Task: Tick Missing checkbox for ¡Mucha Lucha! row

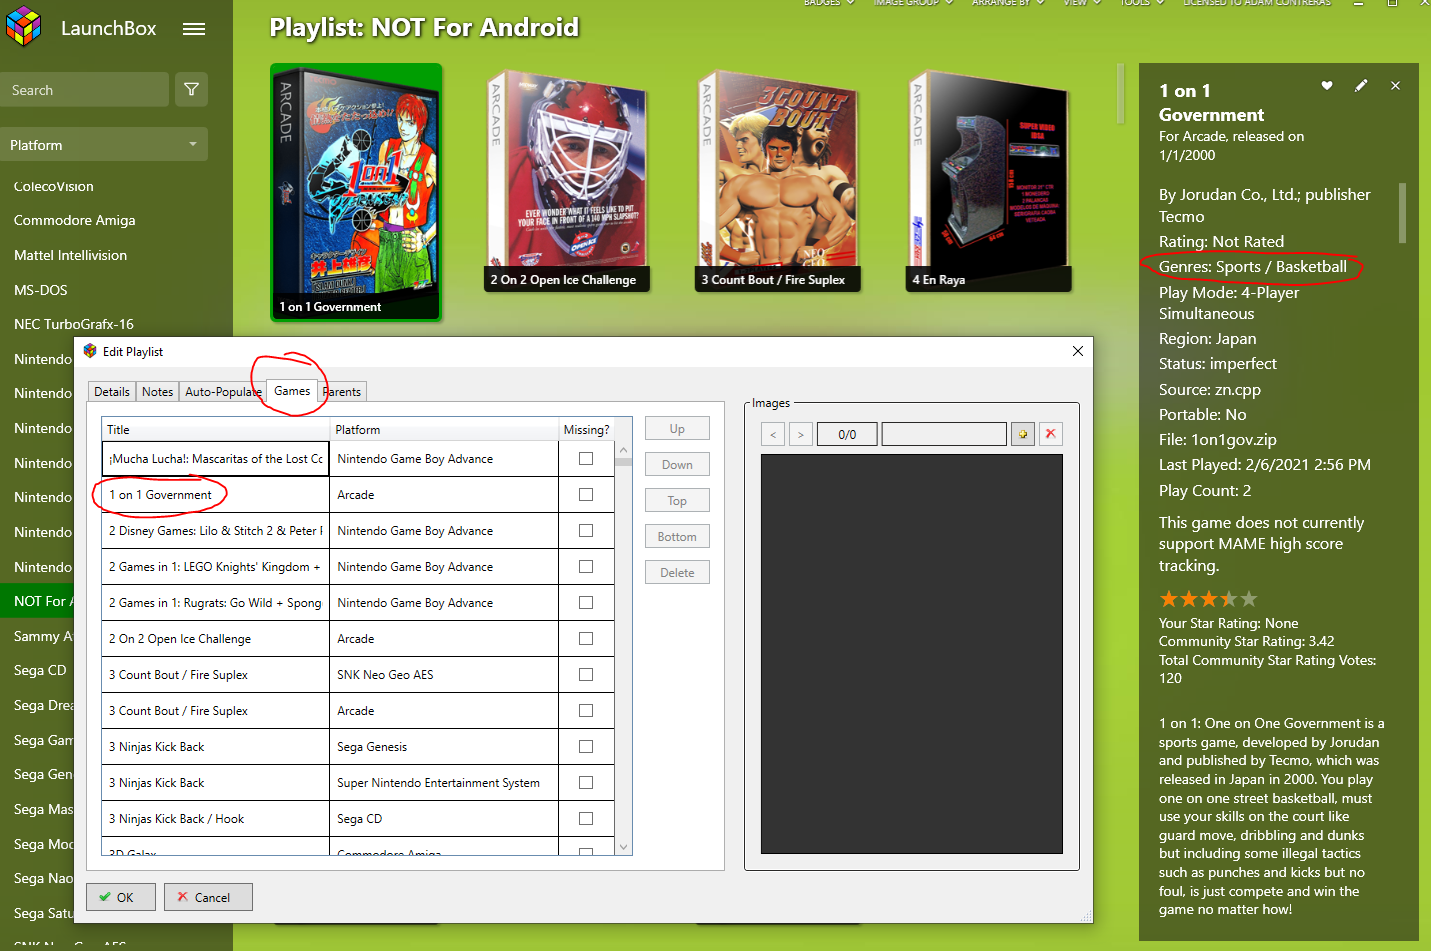Action: pyautogui.click(x=586, y=459)
